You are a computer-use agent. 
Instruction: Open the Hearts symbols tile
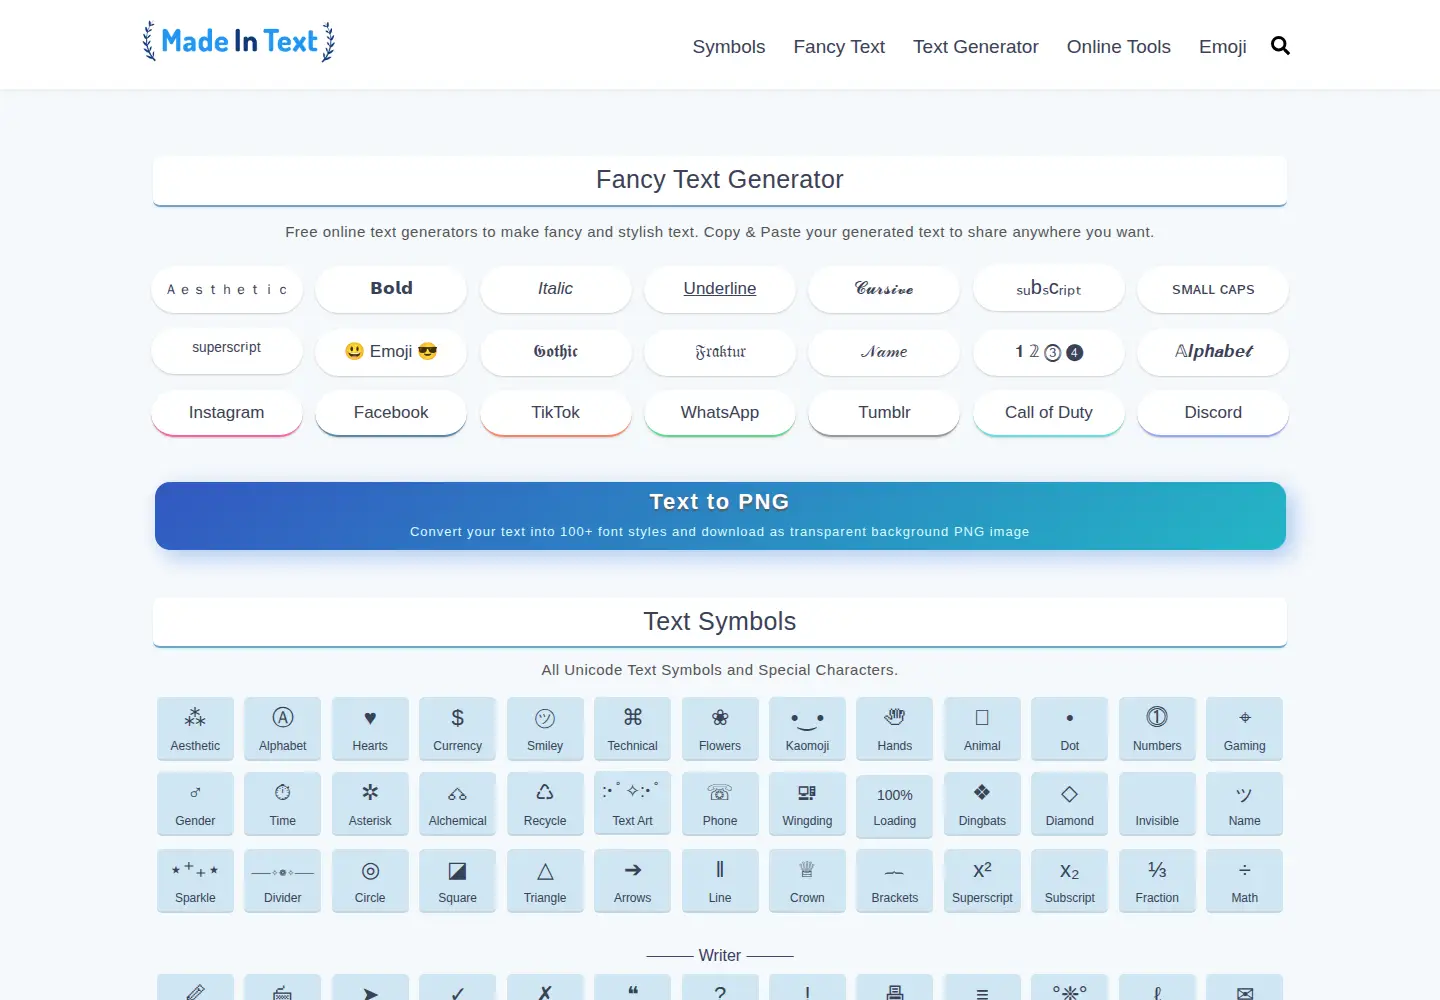370,729
